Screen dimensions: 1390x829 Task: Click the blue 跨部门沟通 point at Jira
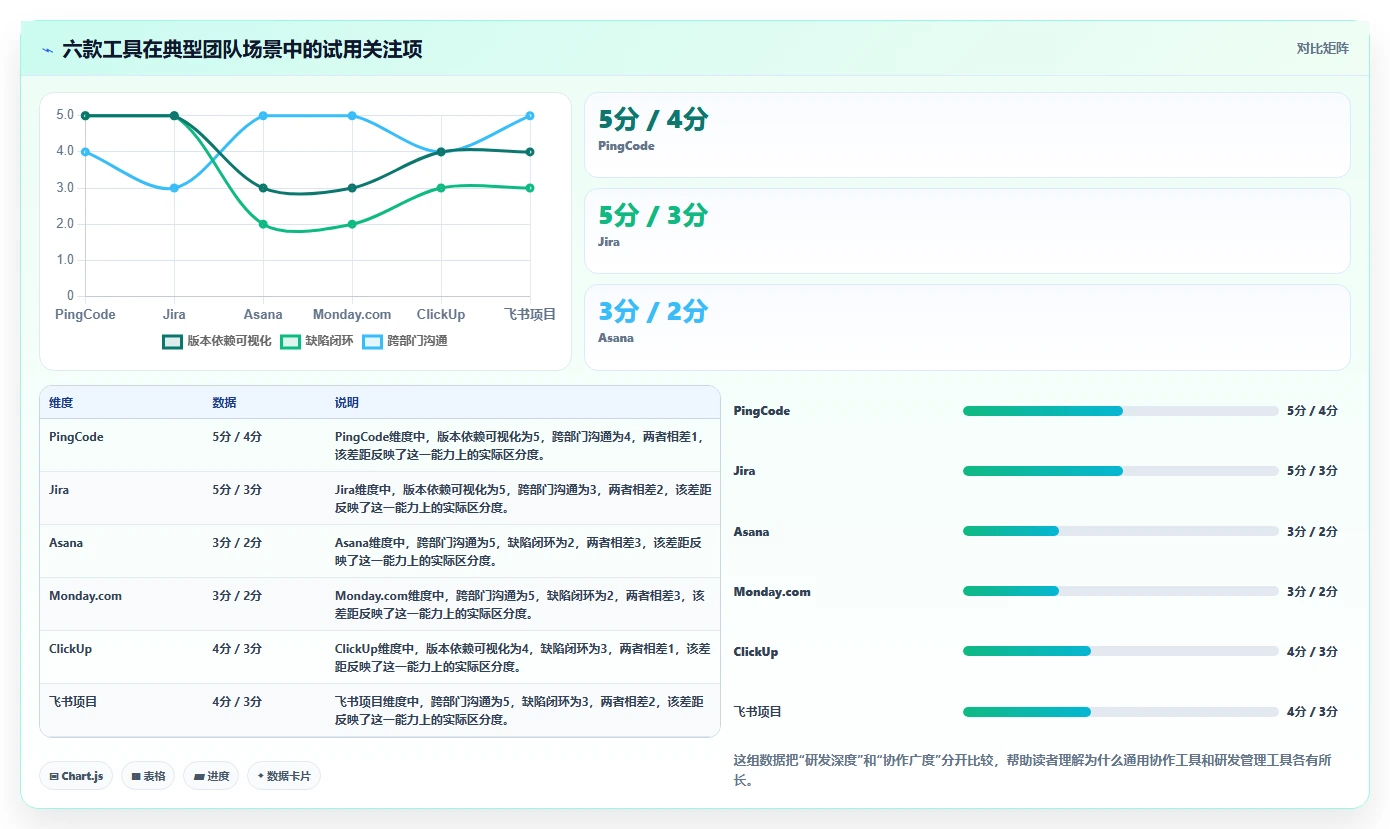tap(174, 188)
